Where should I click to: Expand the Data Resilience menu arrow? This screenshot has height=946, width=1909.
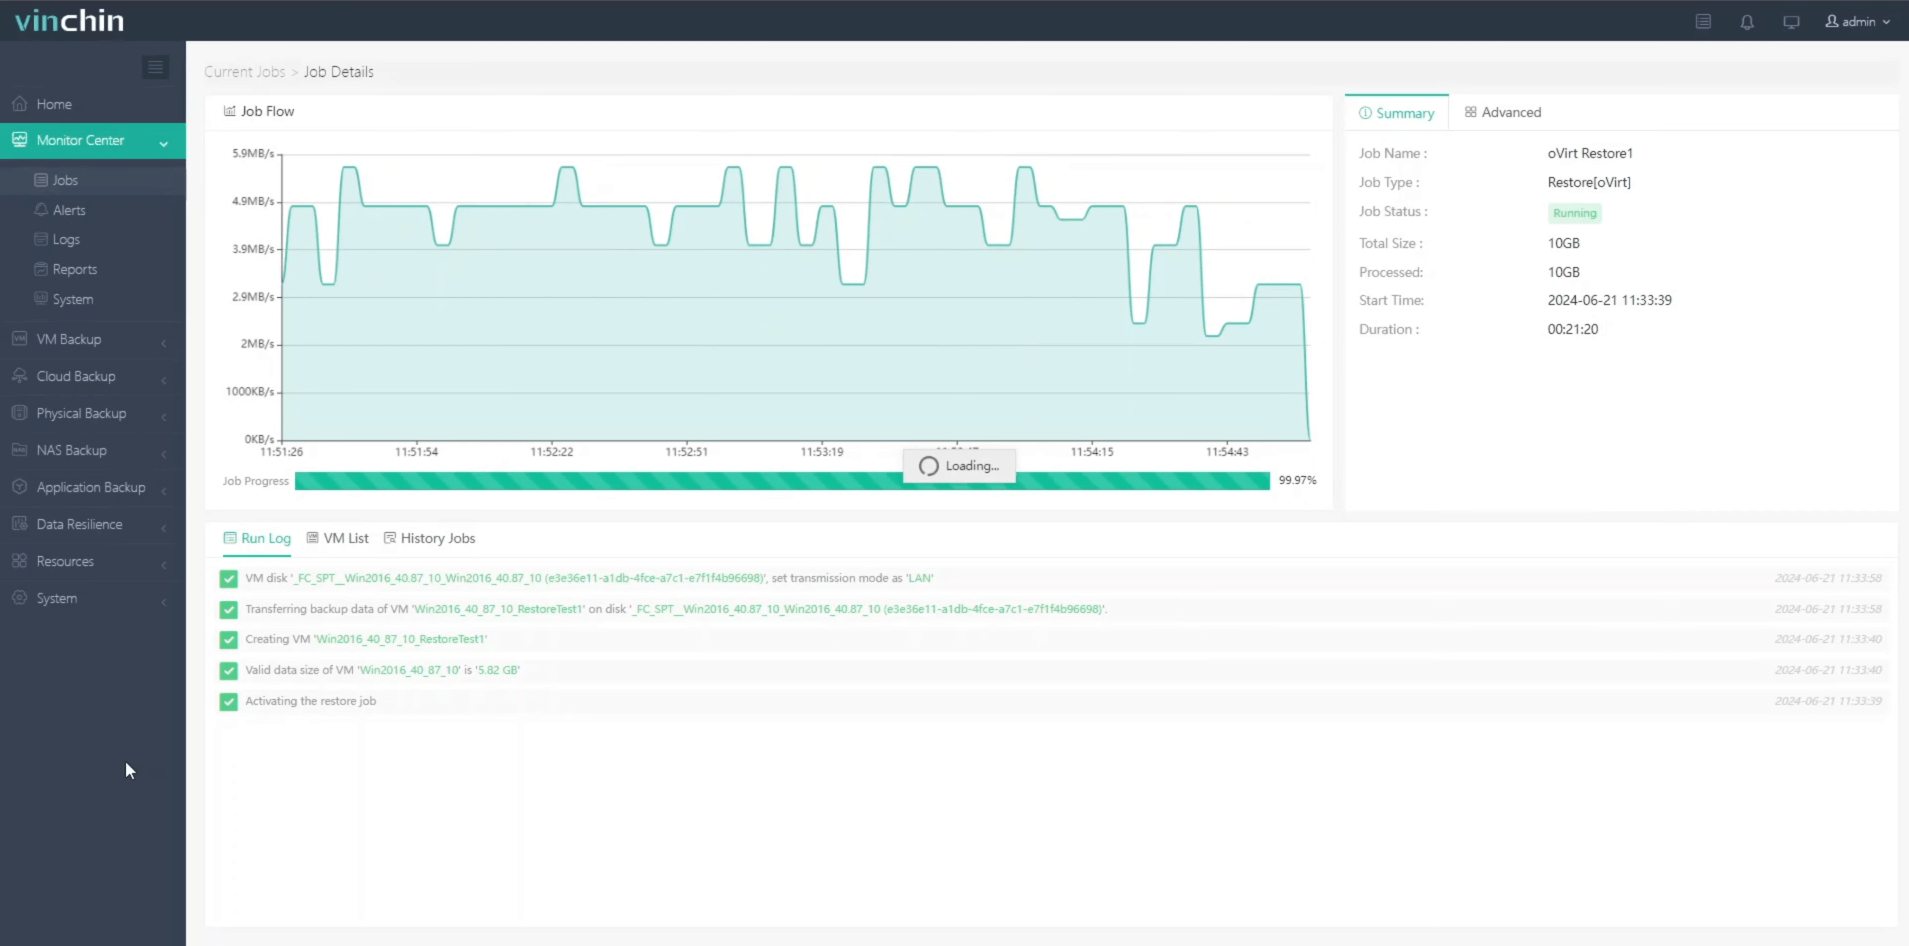coord(164,527)
